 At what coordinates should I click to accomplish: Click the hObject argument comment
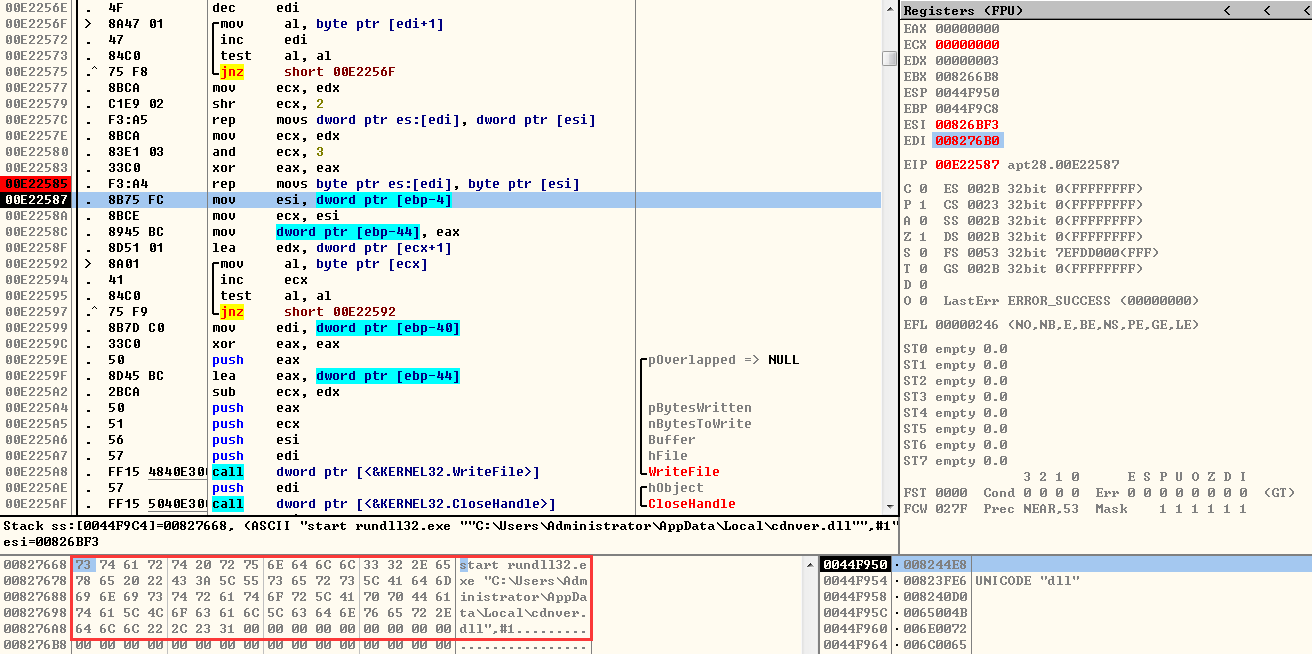(676, 488)
